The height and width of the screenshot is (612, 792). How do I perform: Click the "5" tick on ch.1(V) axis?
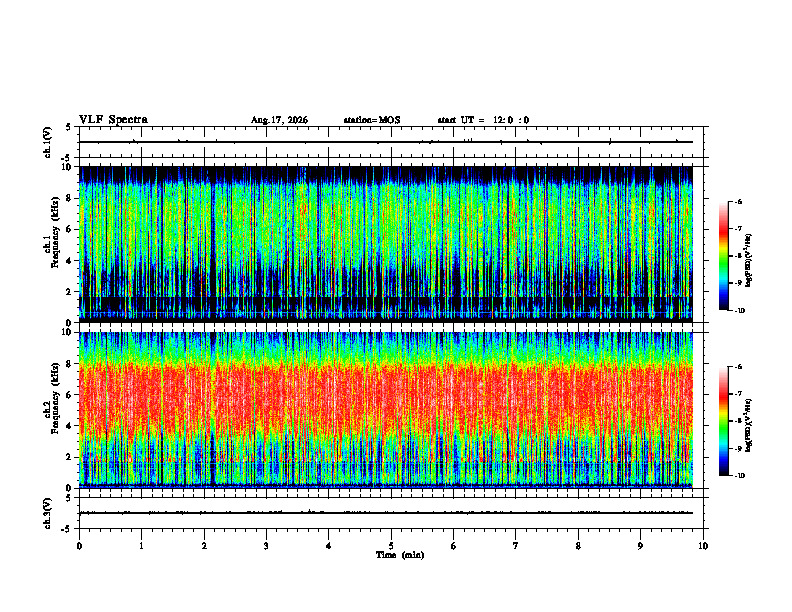(x=69, y=127)
